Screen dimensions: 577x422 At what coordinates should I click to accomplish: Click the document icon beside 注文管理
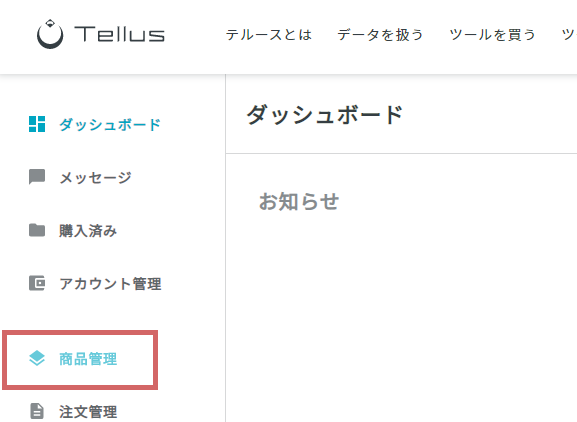pos(37,411)
